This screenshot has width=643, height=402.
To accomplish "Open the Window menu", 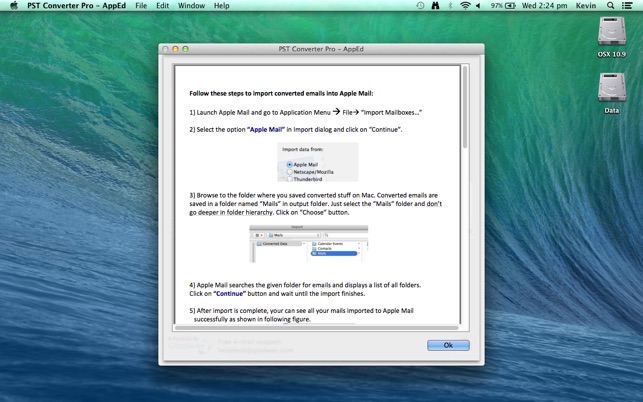I will click(192, 6).
